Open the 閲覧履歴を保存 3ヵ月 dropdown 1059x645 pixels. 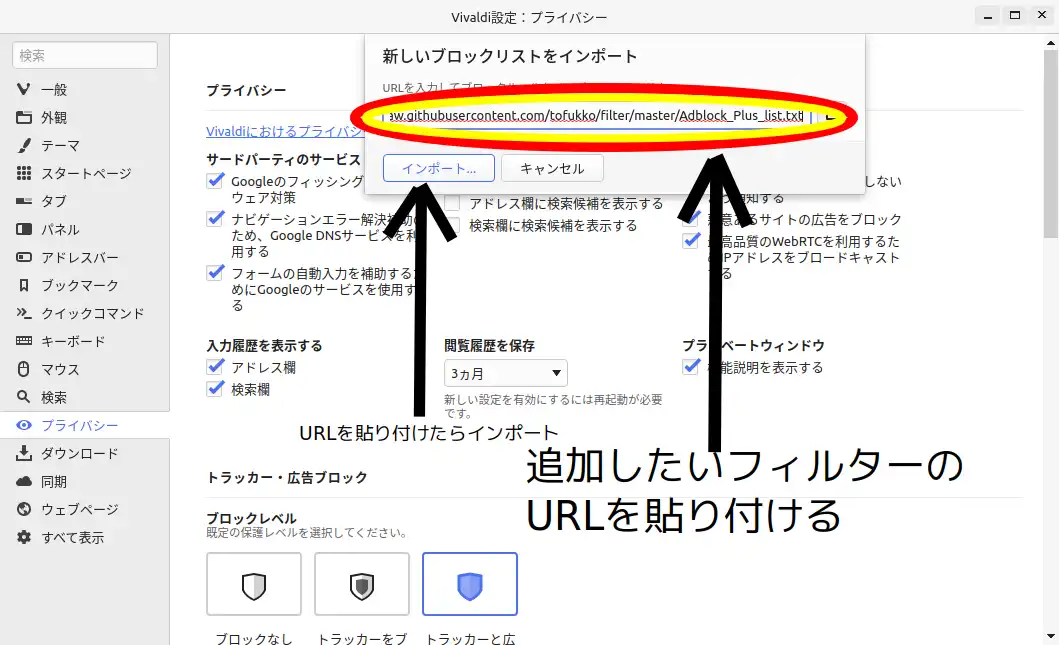pos(505,373)
